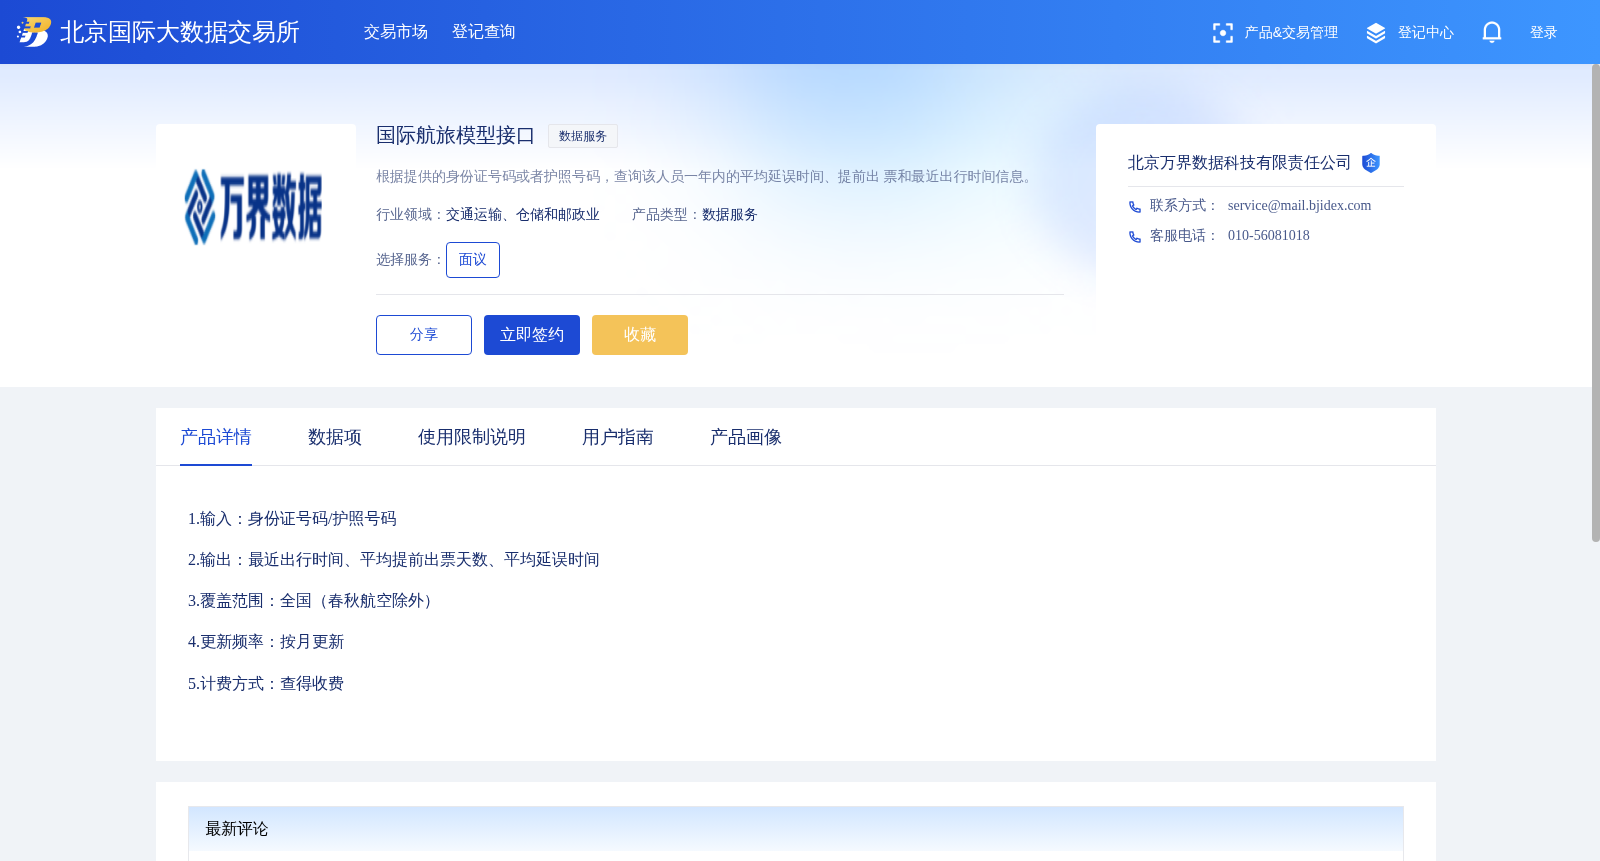This screenshot has width=1600, height=861.
Task: Switch to the 使用限制说明 tab
Action: point(472,437)
